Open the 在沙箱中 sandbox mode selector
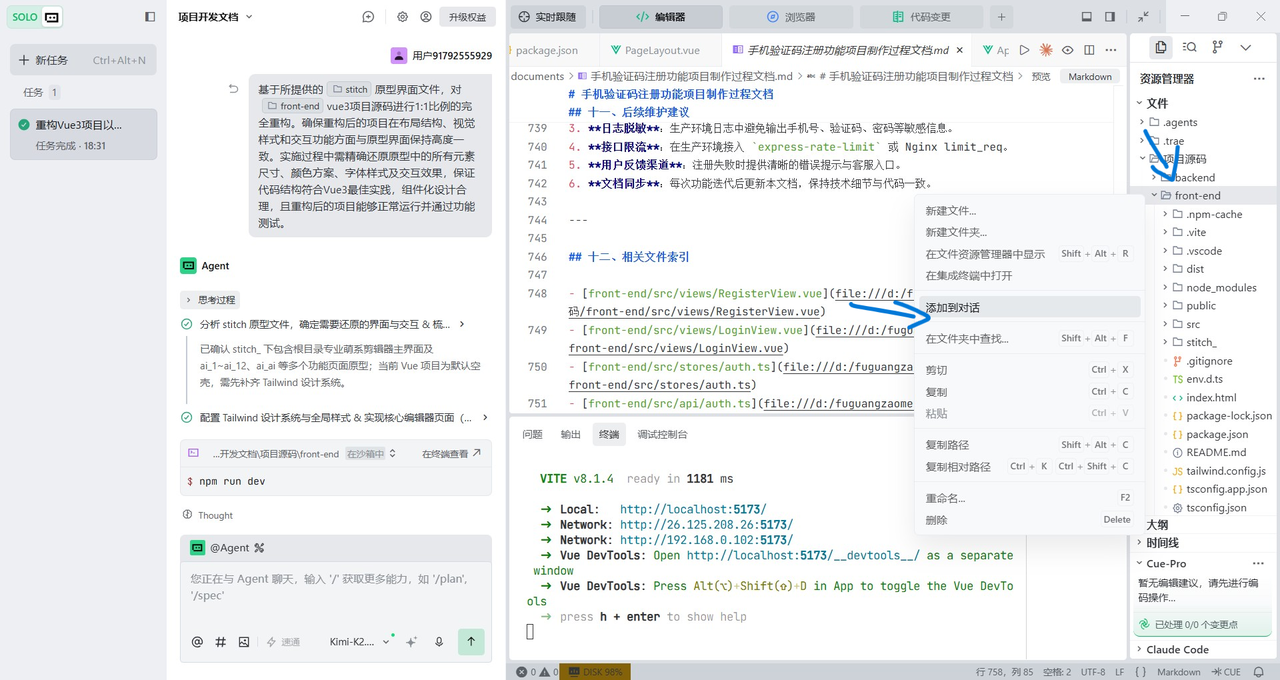 tap(371, 454)
